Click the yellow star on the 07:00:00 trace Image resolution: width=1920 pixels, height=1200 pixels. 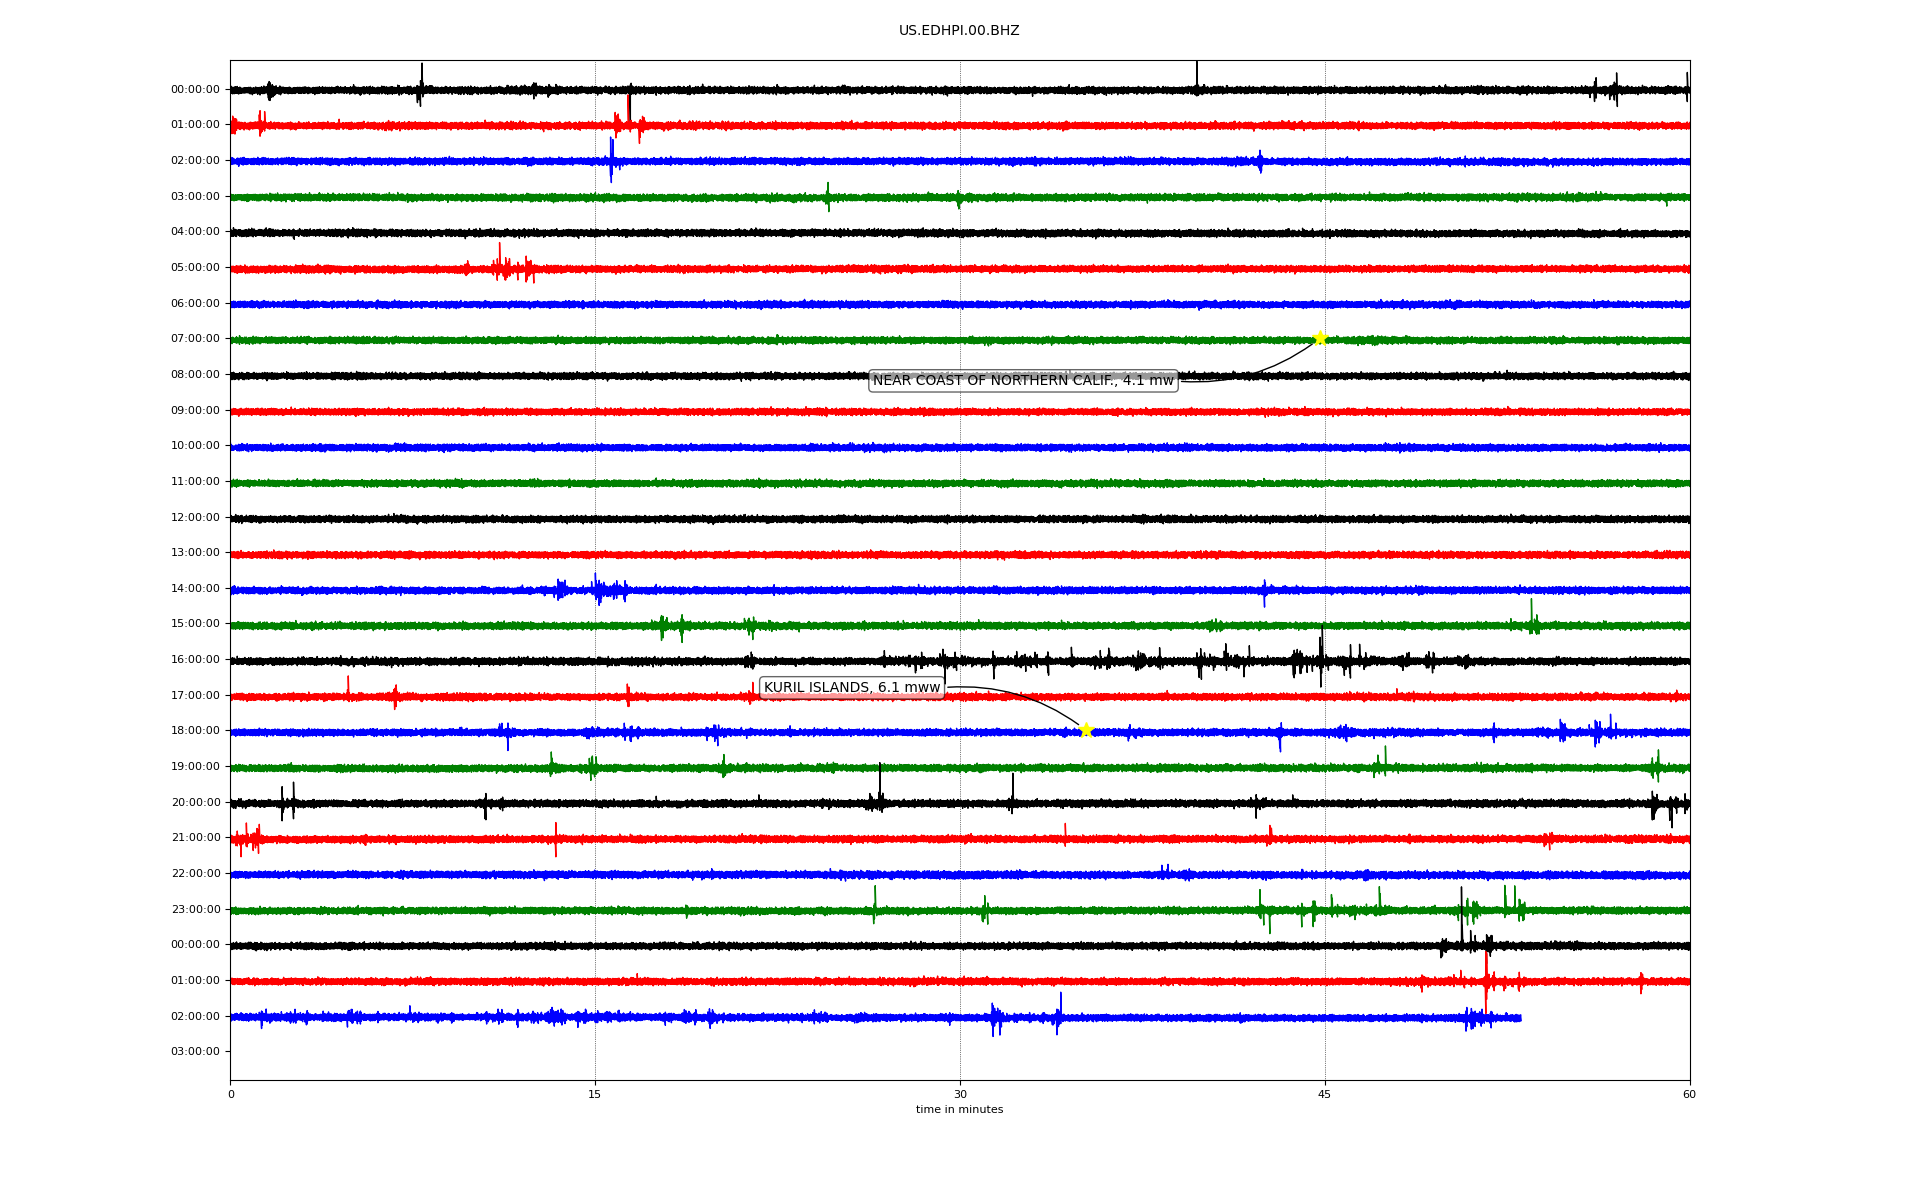click(1320, 338)
